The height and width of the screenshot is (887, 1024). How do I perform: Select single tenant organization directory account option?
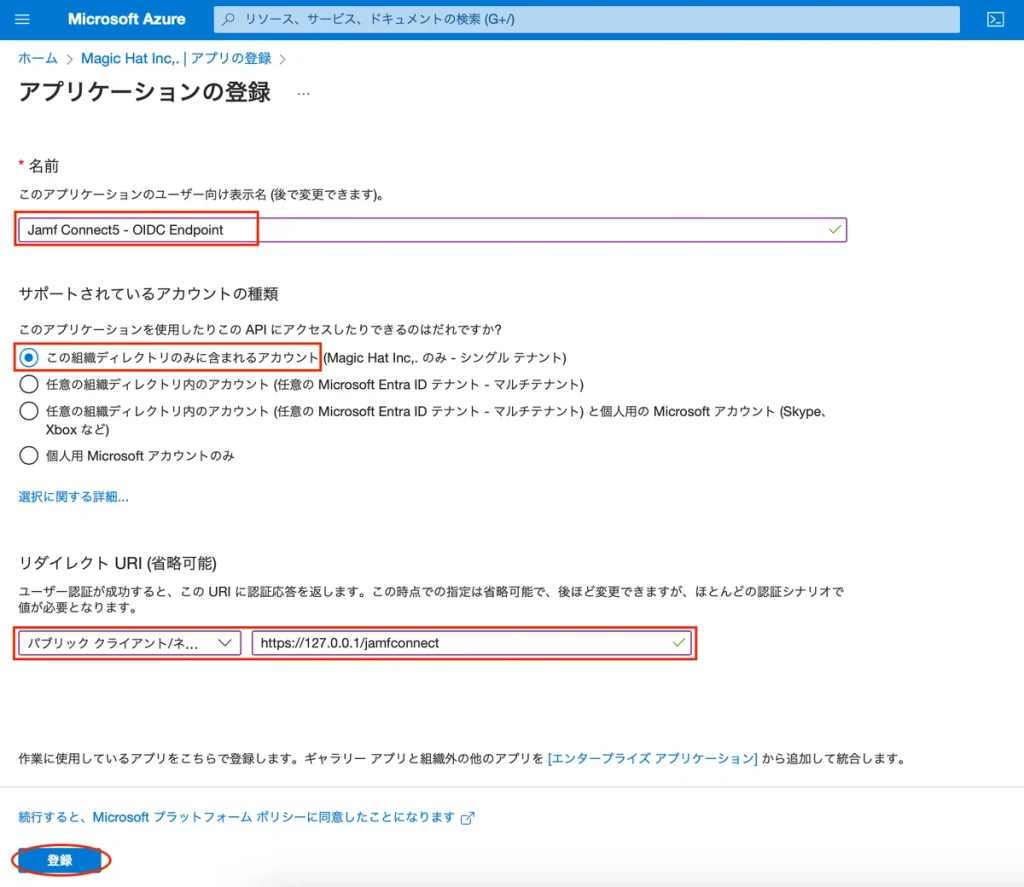(x=29, y=357)
